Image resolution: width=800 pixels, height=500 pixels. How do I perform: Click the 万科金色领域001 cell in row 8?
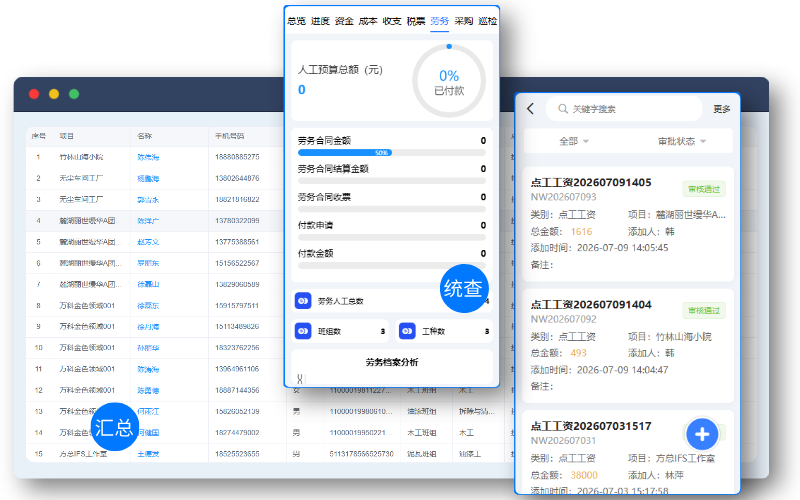[87, 306]
